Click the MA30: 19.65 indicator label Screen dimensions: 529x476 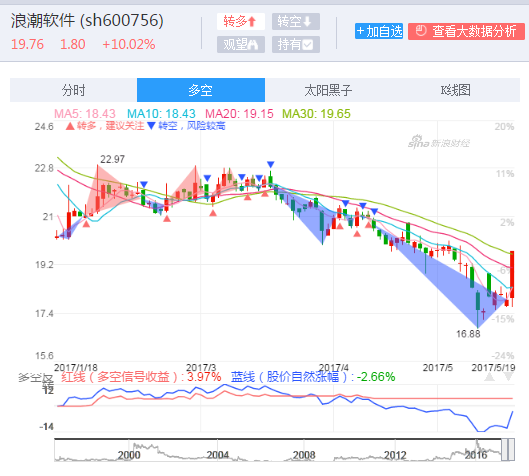(x=316, y=114)
